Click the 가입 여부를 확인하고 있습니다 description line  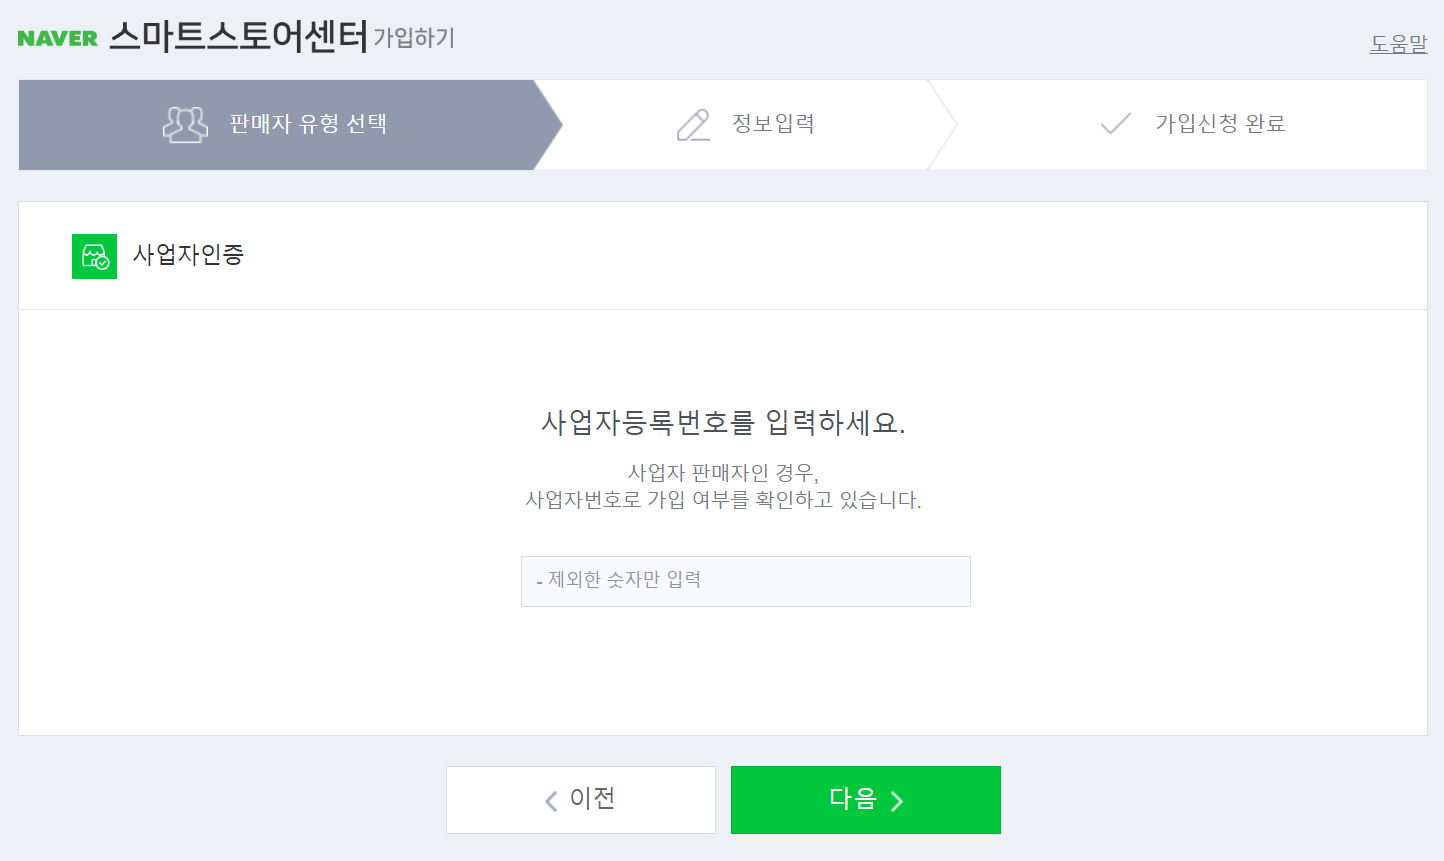723,500
